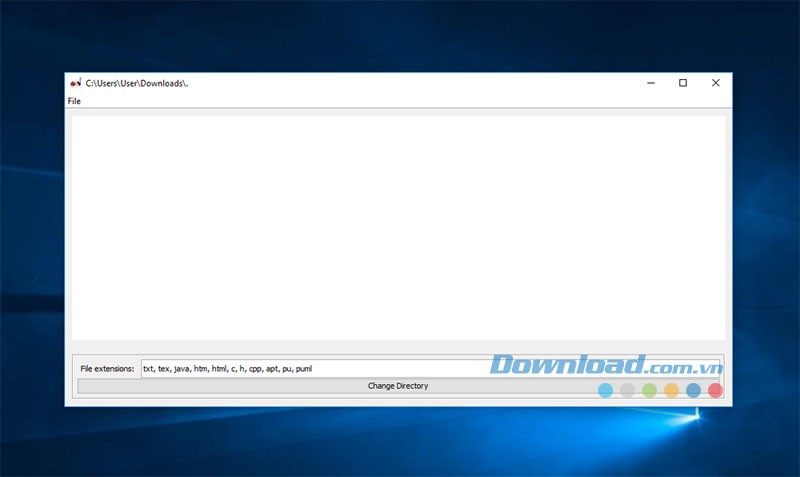Open the File menu
This screenshot has height=477, width=800.
[x=74, y=101]
